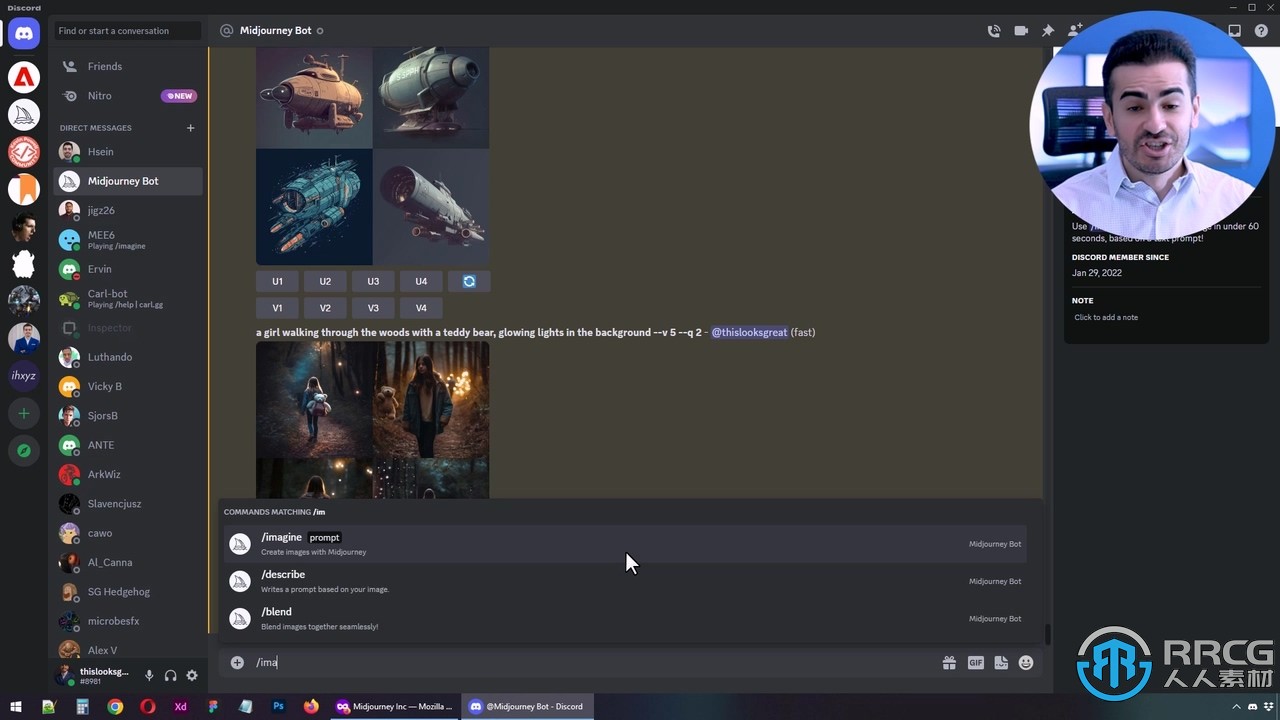Viewport: 1280px width, 720px height.
Task: Click the V2 variation button
Action: pyautogui.click(x=325, y=308)
